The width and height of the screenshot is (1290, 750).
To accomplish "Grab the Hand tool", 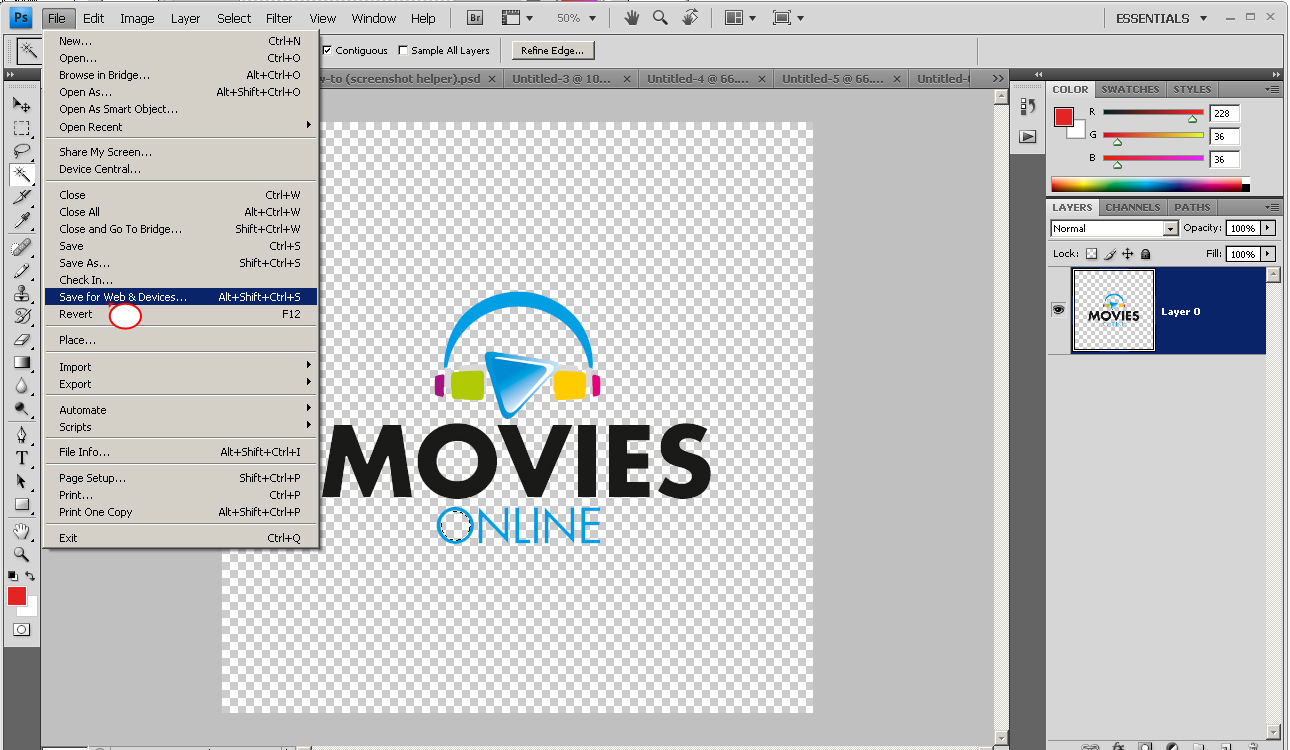I will (22, 531).
